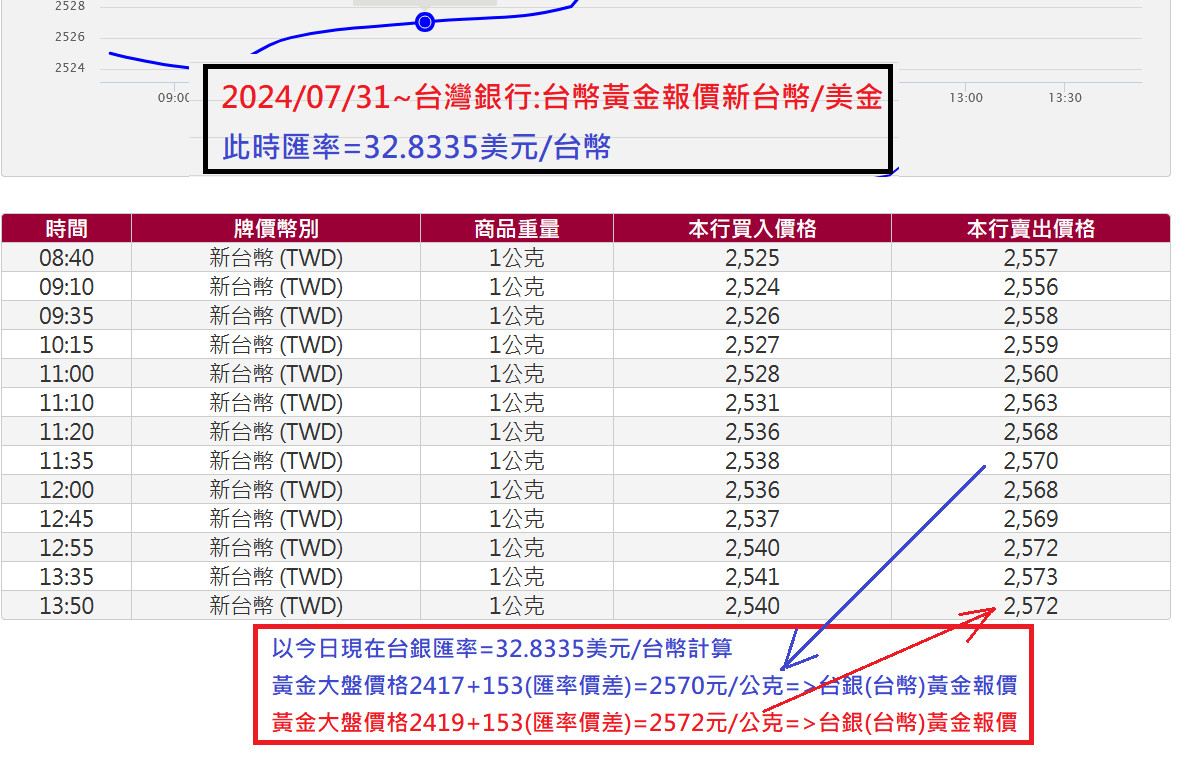Click the 13:35 time cell
Viewport: 1196px width, 762px height.
point(66,577)
